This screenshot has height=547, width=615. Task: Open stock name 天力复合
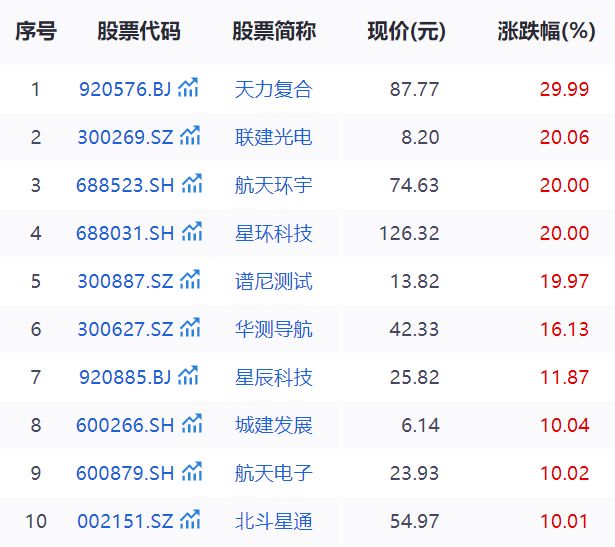click(x=273, y=89)
